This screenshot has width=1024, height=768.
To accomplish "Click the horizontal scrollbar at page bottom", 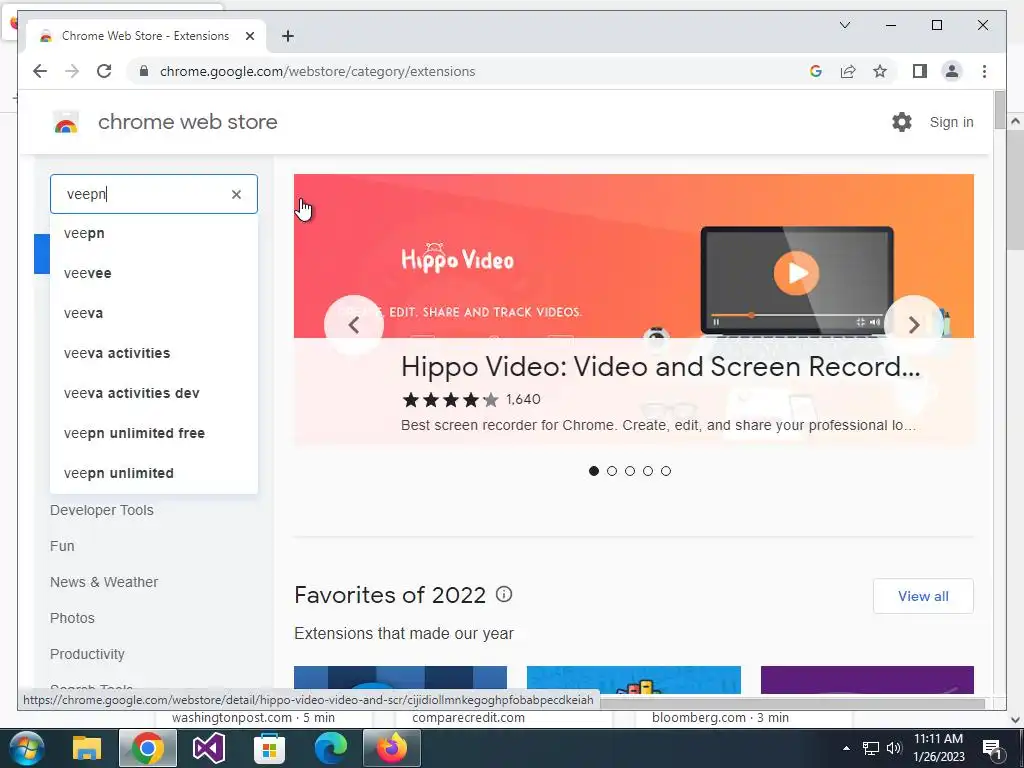I will 792,703.
